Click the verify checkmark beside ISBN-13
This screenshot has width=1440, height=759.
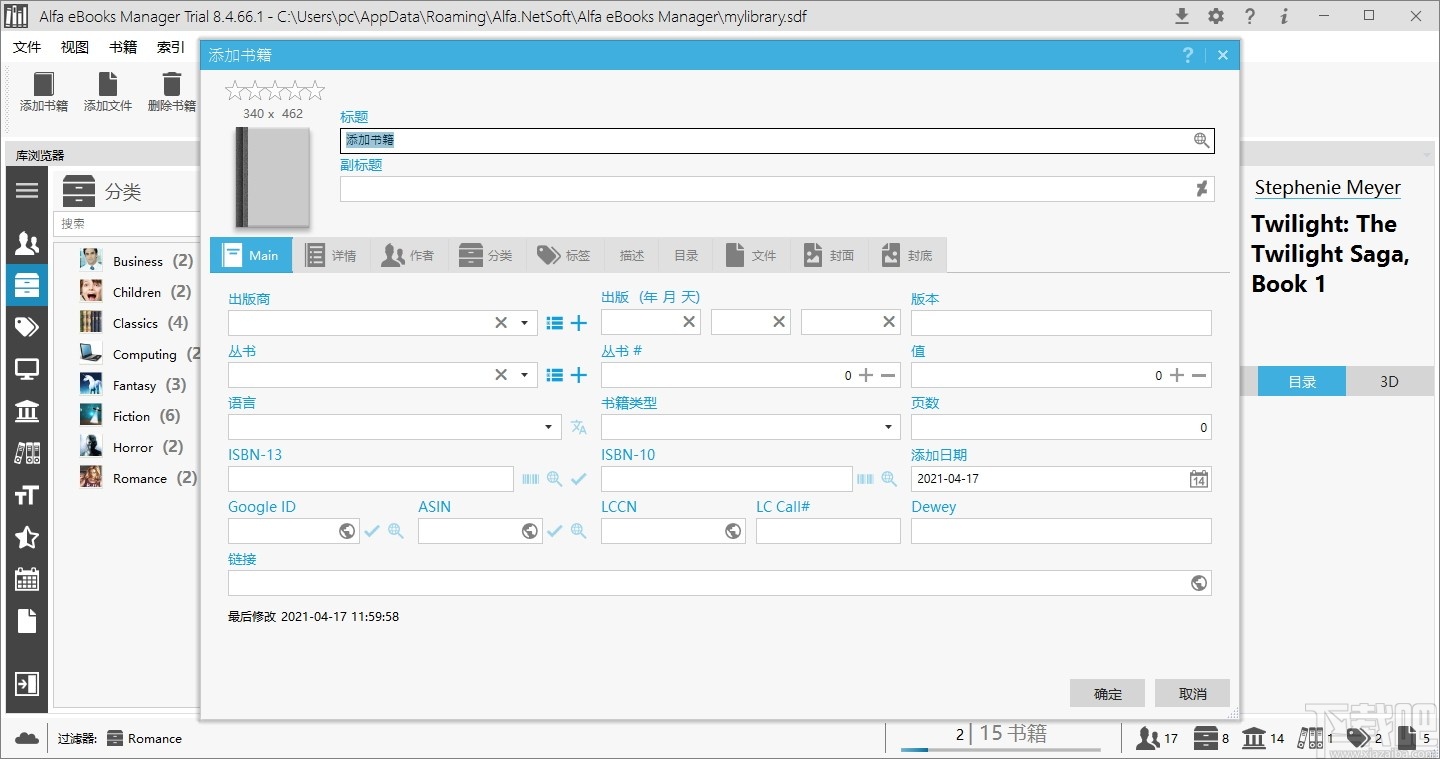(577, 479)
